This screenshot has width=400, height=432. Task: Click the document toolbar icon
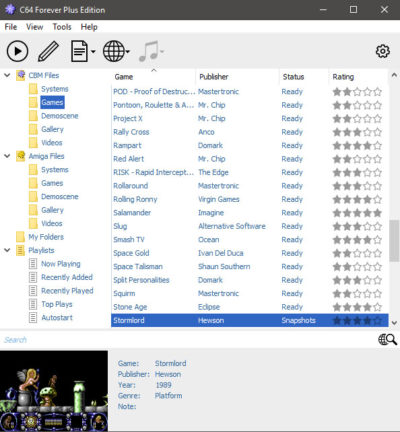tap(79, 51)
